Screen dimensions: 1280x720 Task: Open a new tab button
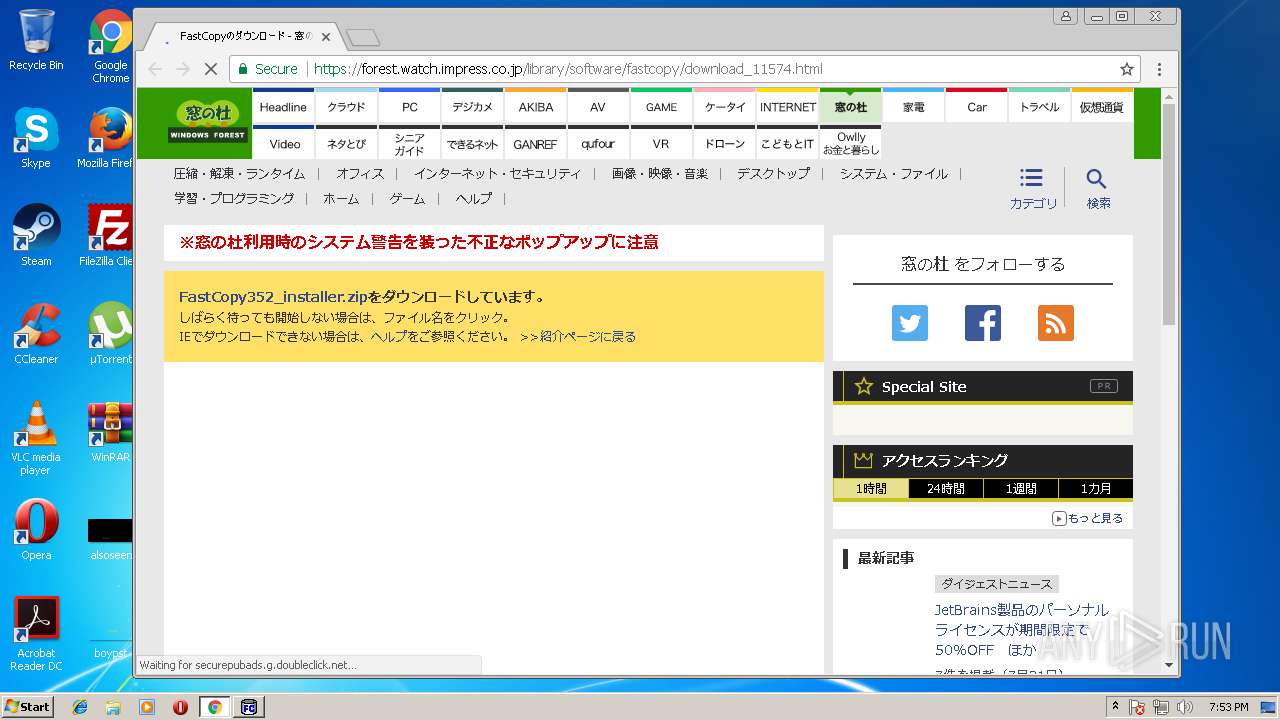[363, 38]
